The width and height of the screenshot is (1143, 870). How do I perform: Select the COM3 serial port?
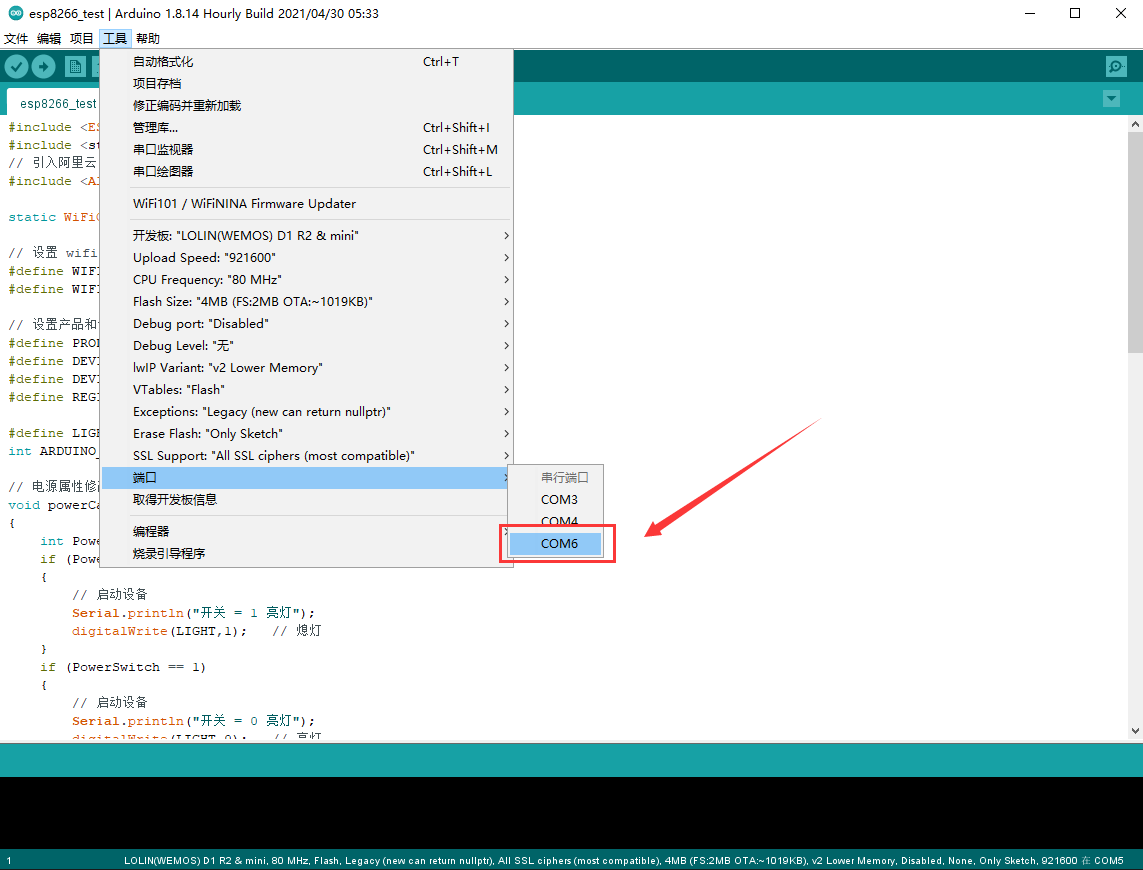point(555,500)
